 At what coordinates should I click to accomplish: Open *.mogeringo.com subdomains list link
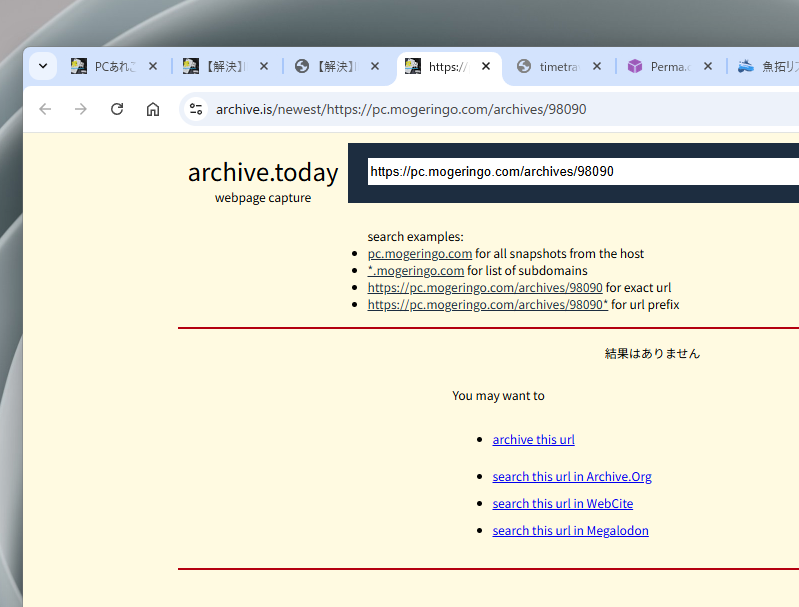[x=416, y=271]
